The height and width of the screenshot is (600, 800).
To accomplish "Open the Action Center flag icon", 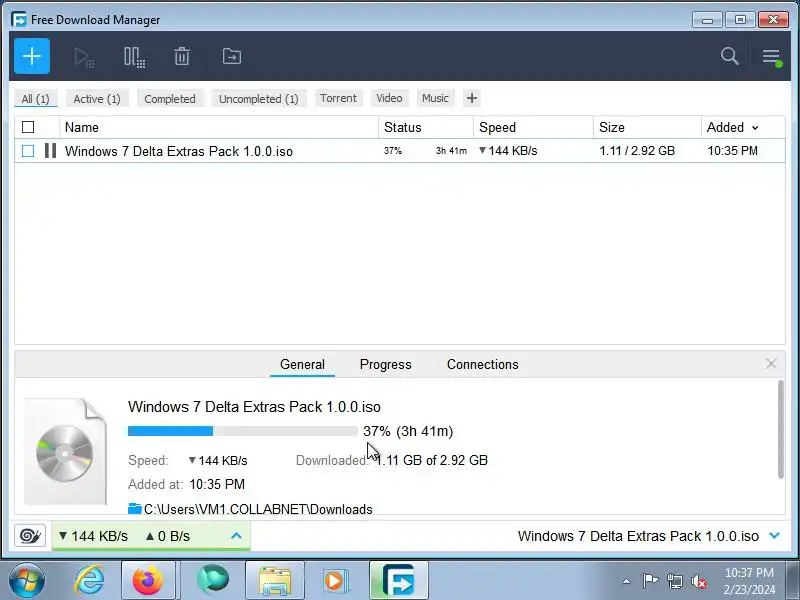I will [650, 581].
